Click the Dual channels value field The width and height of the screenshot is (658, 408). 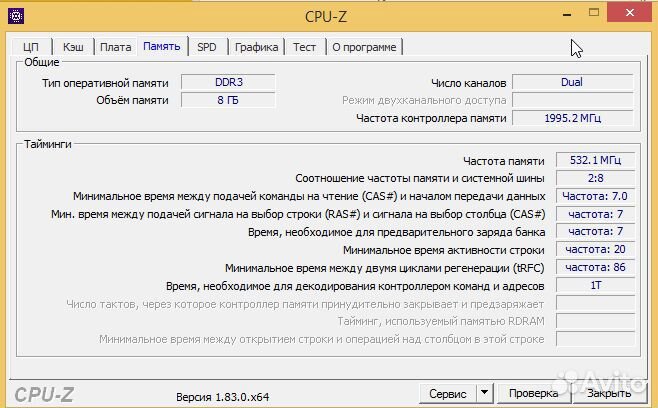tap(572, 82)
